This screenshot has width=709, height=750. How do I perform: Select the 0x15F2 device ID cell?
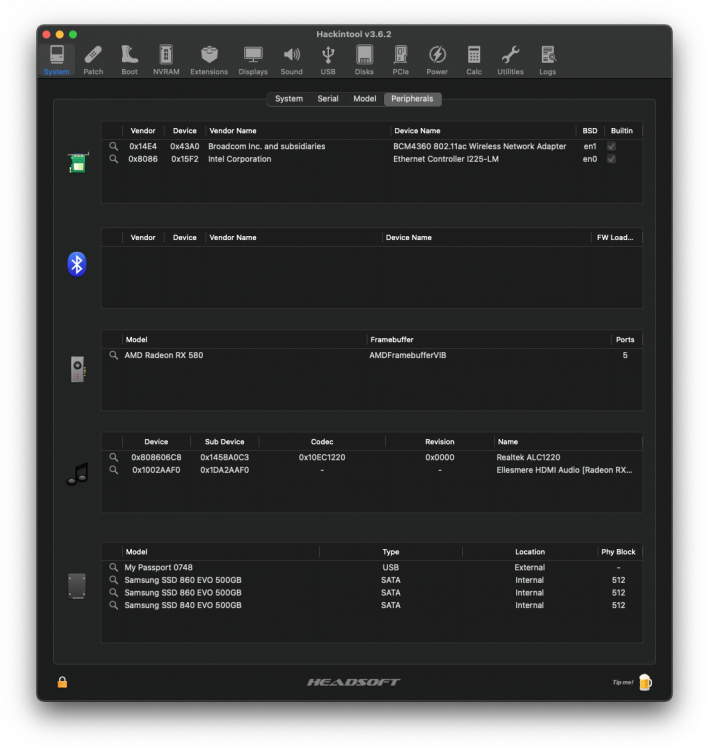pos(185,159)
